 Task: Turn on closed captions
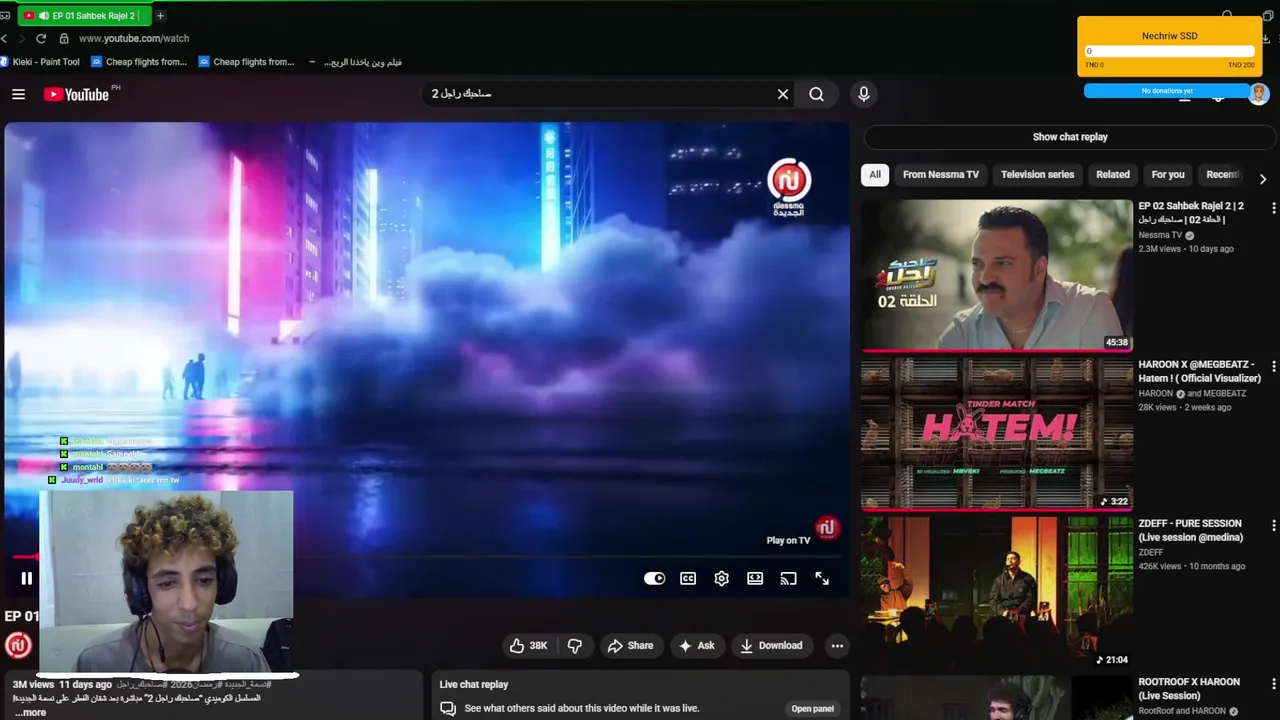688,578
